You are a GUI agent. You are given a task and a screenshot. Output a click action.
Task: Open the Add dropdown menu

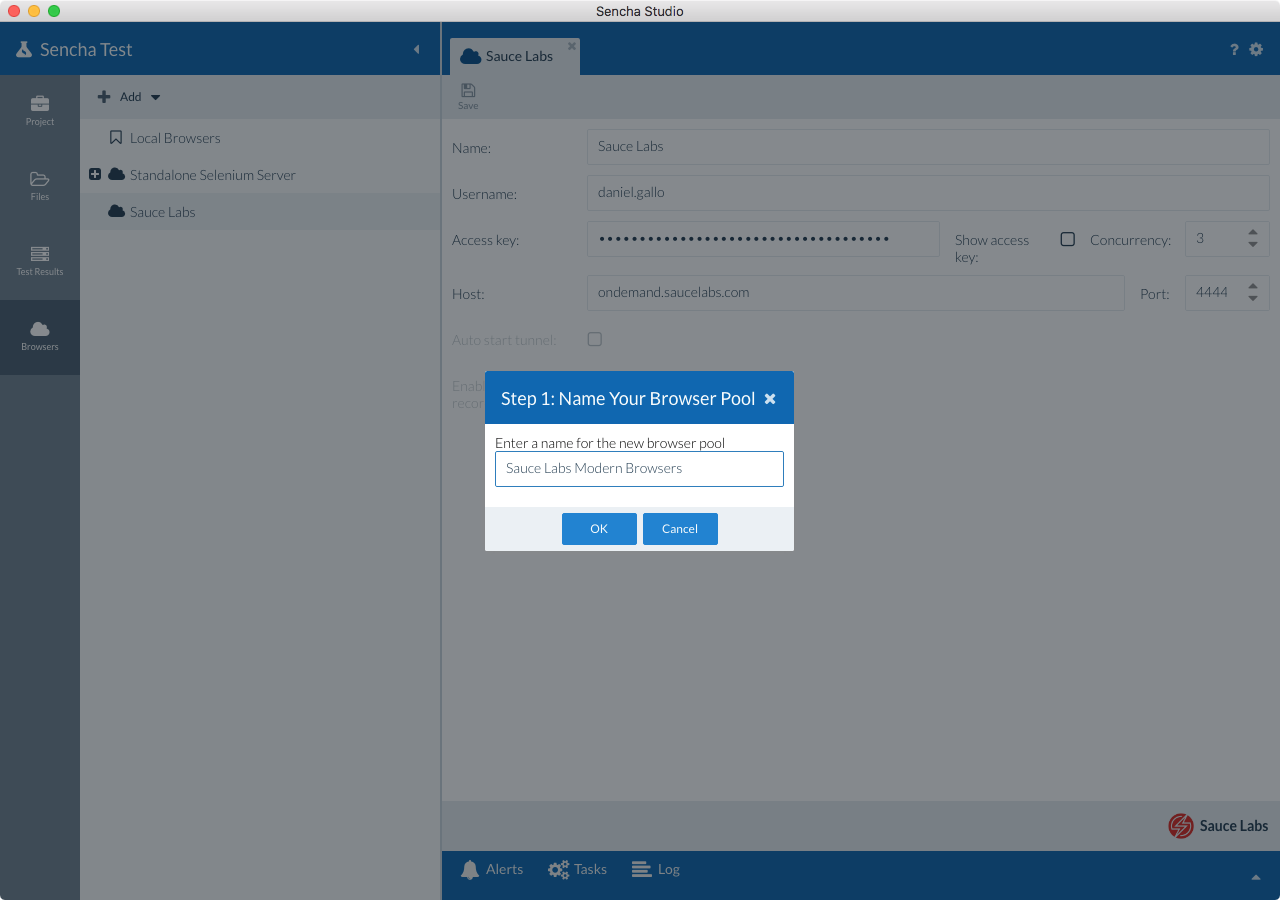tap(129, 97)
